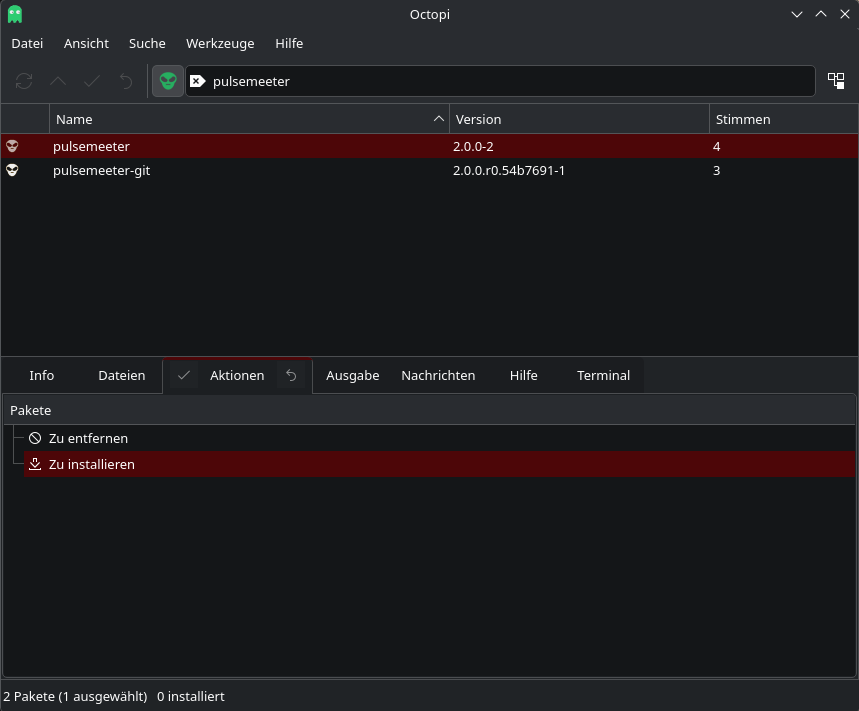Open the Suche menu
Image resolution: width=859 pixels, height=711 pixels.
(147, 43)
